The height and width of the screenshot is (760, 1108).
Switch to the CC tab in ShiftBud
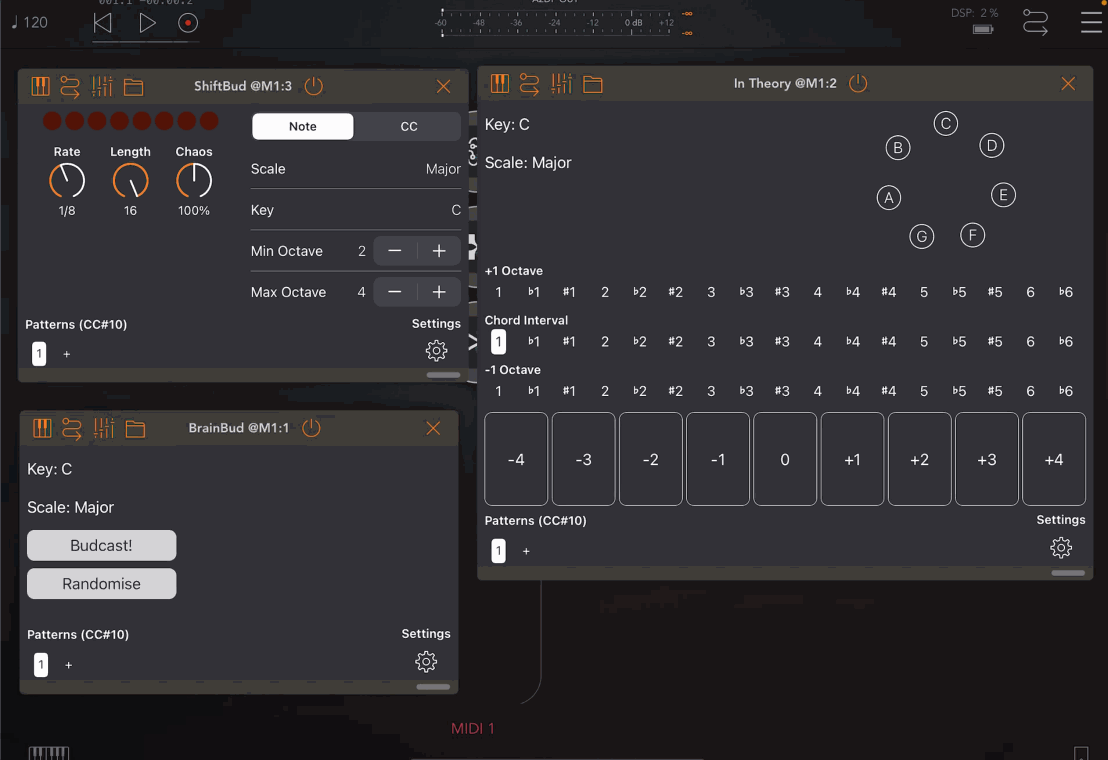pos(407,126)
